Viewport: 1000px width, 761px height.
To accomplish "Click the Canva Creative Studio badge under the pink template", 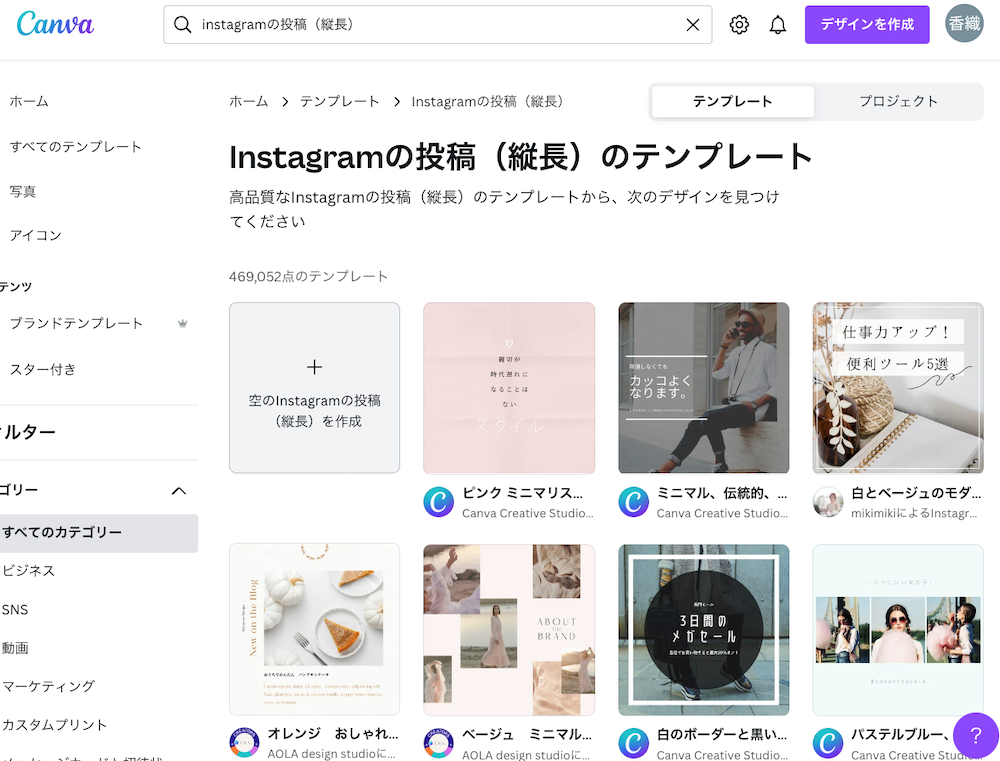I will [x=438, y=503].
